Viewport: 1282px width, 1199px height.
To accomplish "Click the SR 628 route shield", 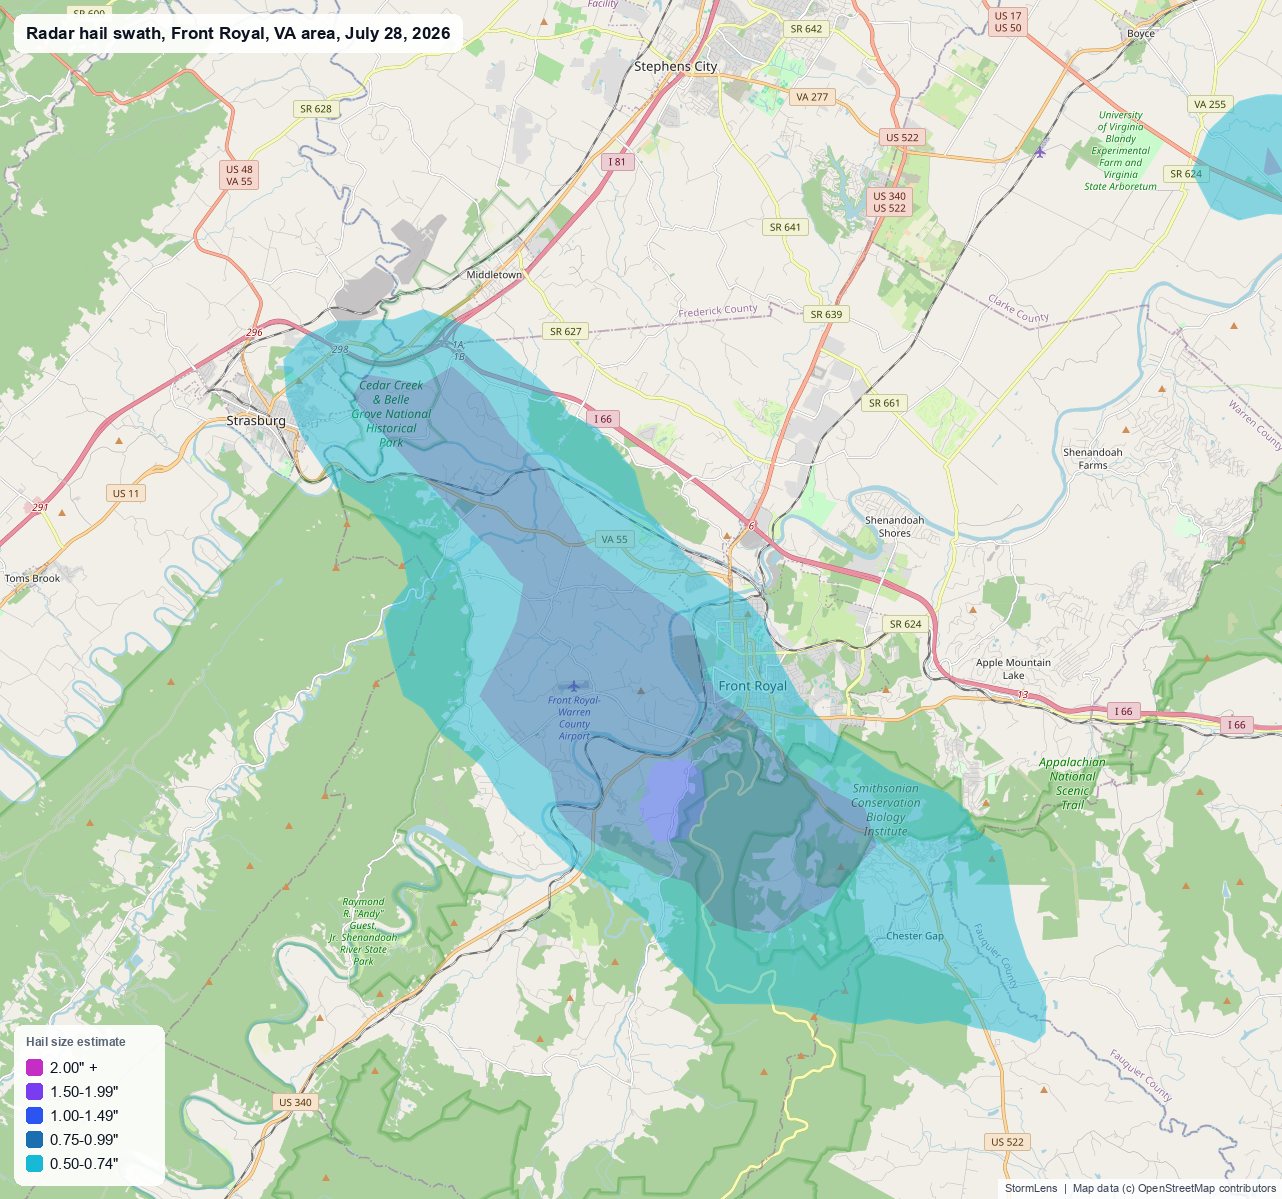I will 315,108.
